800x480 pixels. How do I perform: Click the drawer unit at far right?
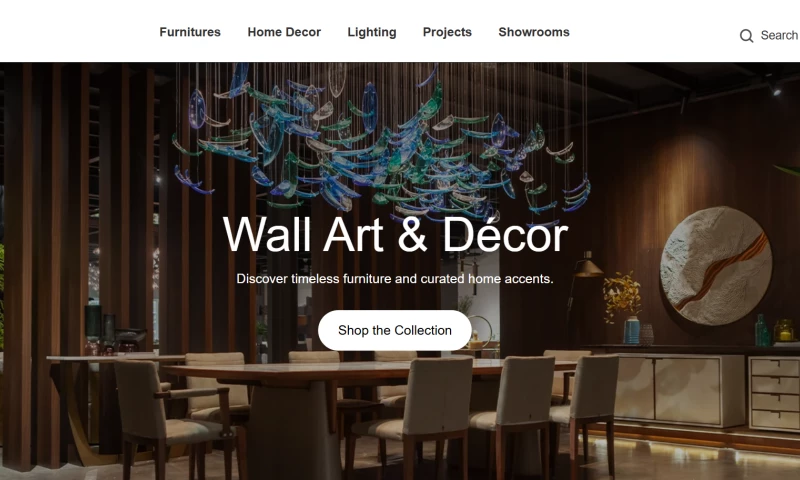click(774, 393)
